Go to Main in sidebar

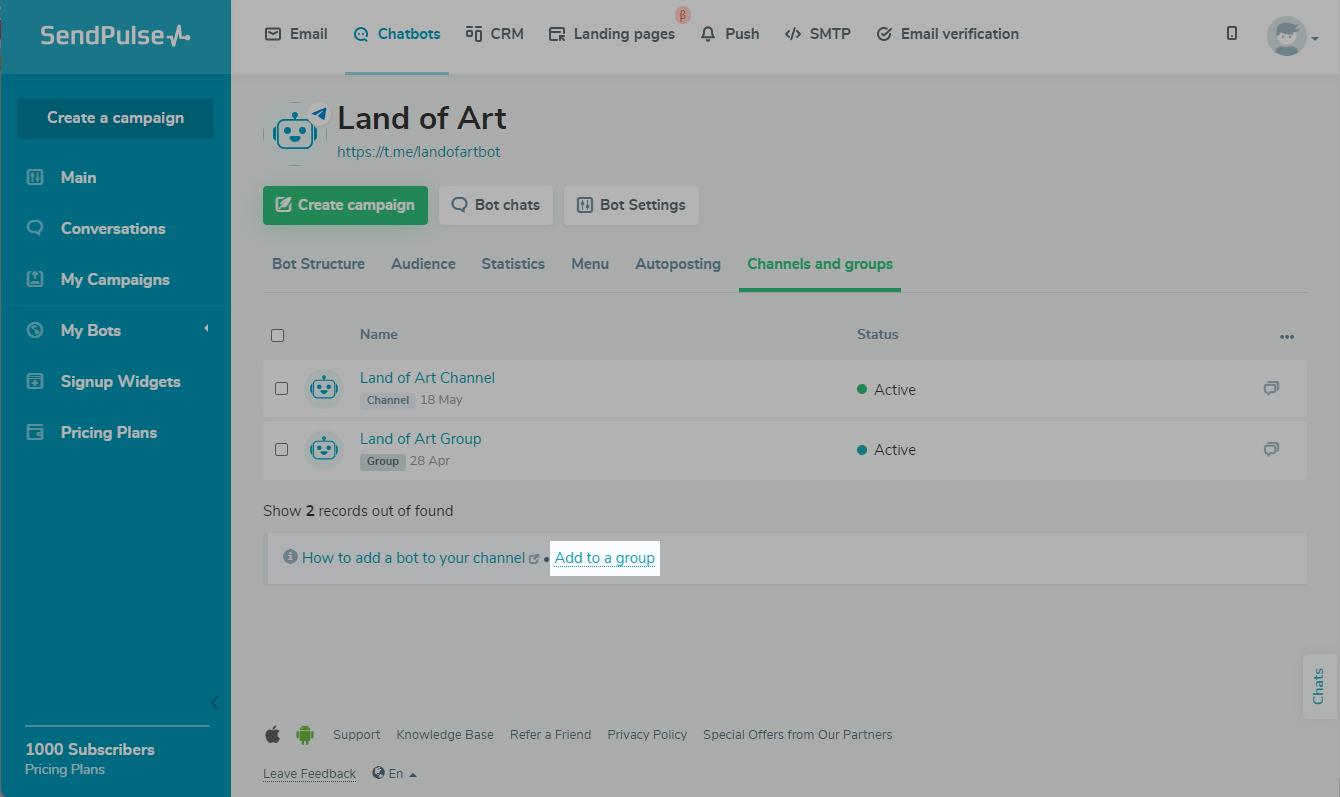pyautogui.click(x=78, y=178)
